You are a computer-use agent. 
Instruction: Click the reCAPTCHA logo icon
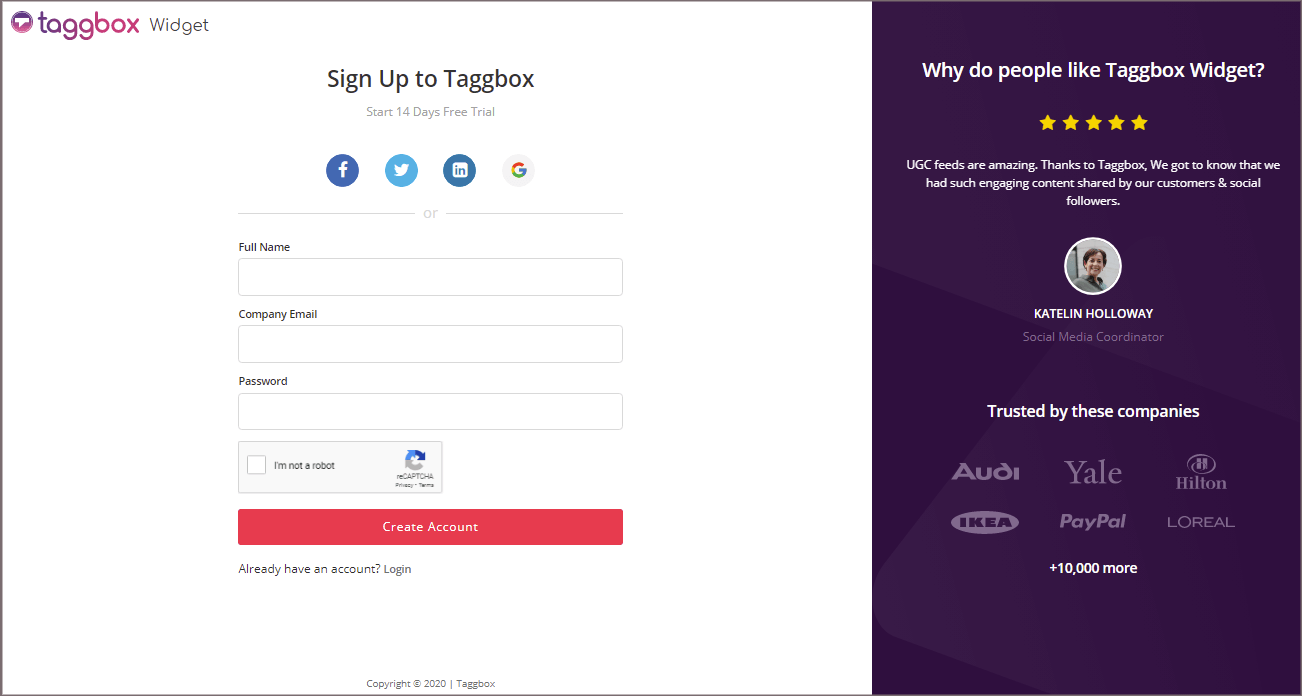tap(415, 460)
